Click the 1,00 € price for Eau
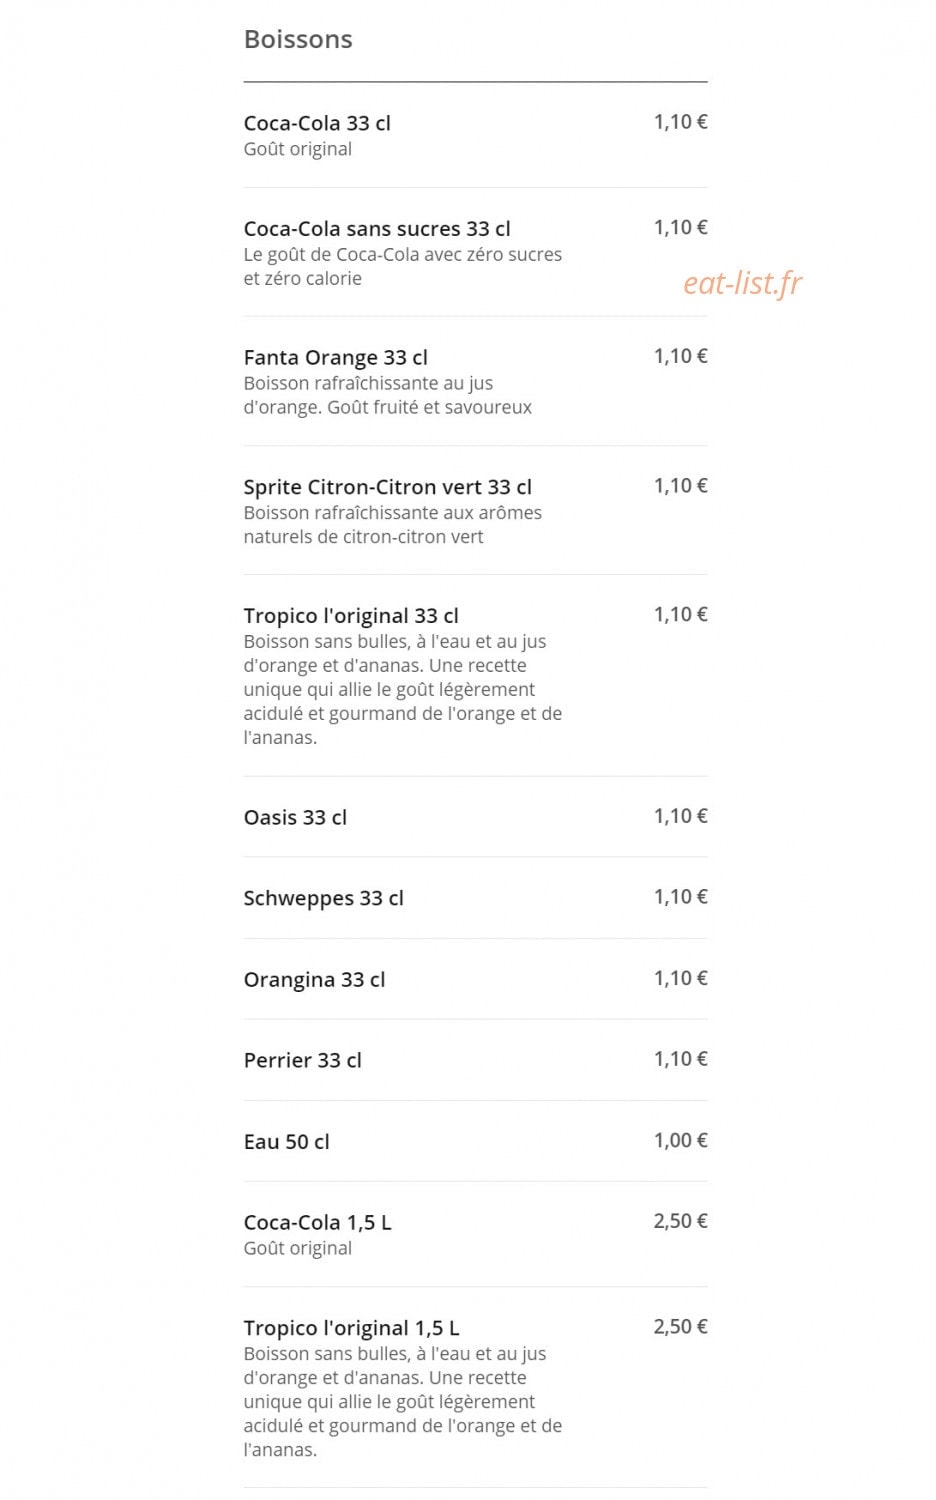The width and height of the screenshot is (936, 1500). pos(680,1141)
